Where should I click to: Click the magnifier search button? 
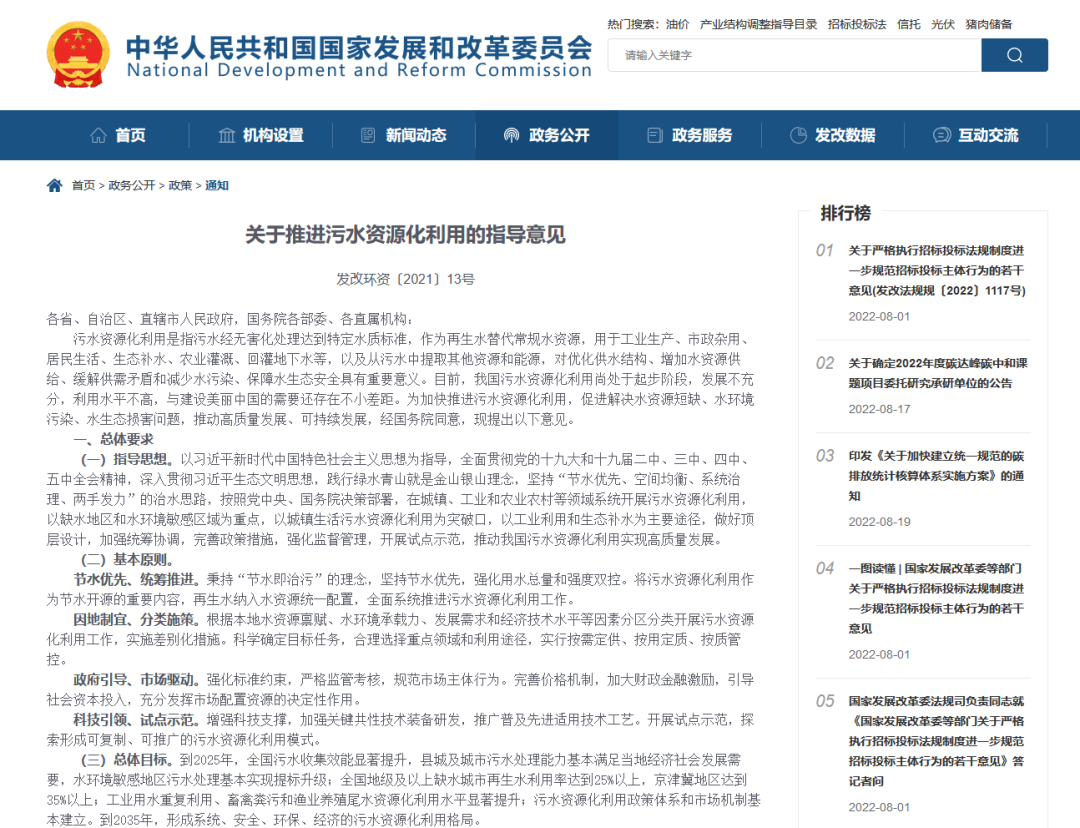[x=1015, y=55]
